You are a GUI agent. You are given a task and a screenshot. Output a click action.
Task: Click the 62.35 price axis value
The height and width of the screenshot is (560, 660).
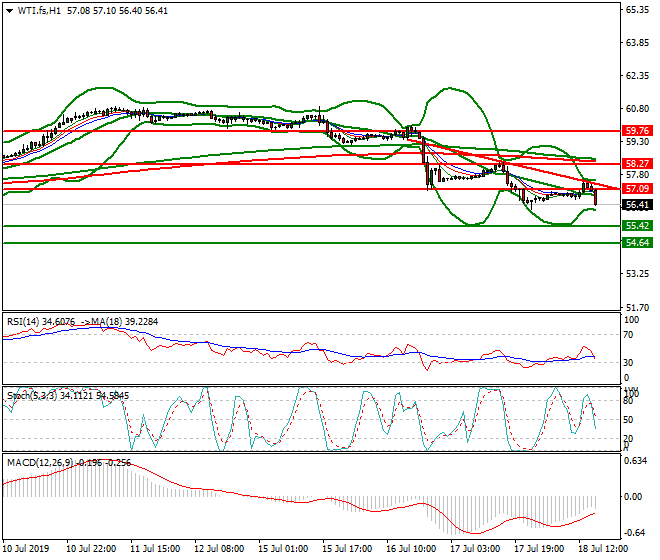pyautogui.click(x=637, y=75)
